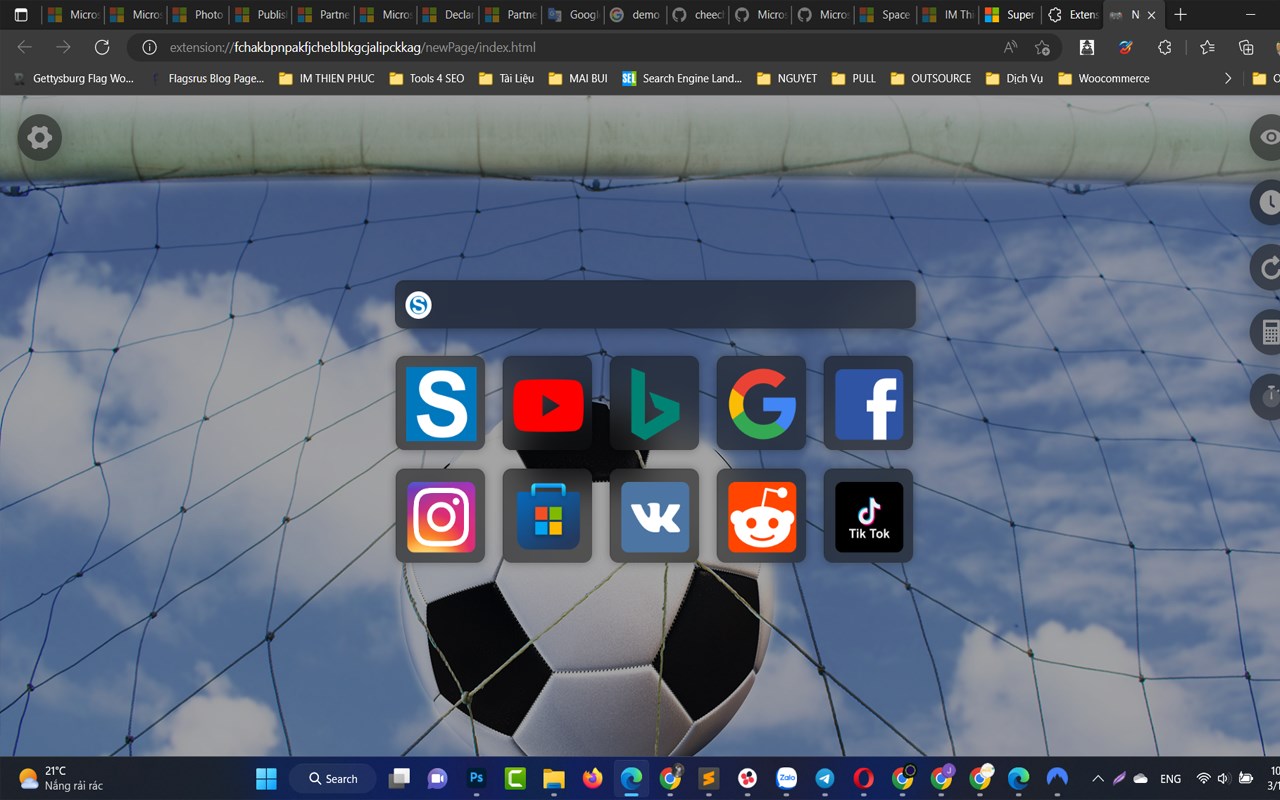This screenshot has height=800, width=1280.
Task: Add this page to favorites star
Action: [1042, 47]
